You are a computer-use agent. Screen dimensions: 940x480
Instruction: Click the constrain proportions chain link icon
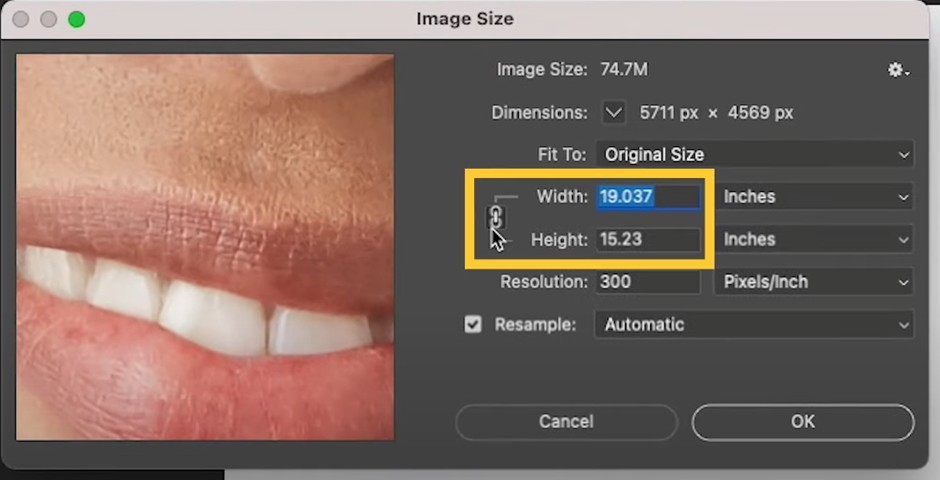[496, 216]
